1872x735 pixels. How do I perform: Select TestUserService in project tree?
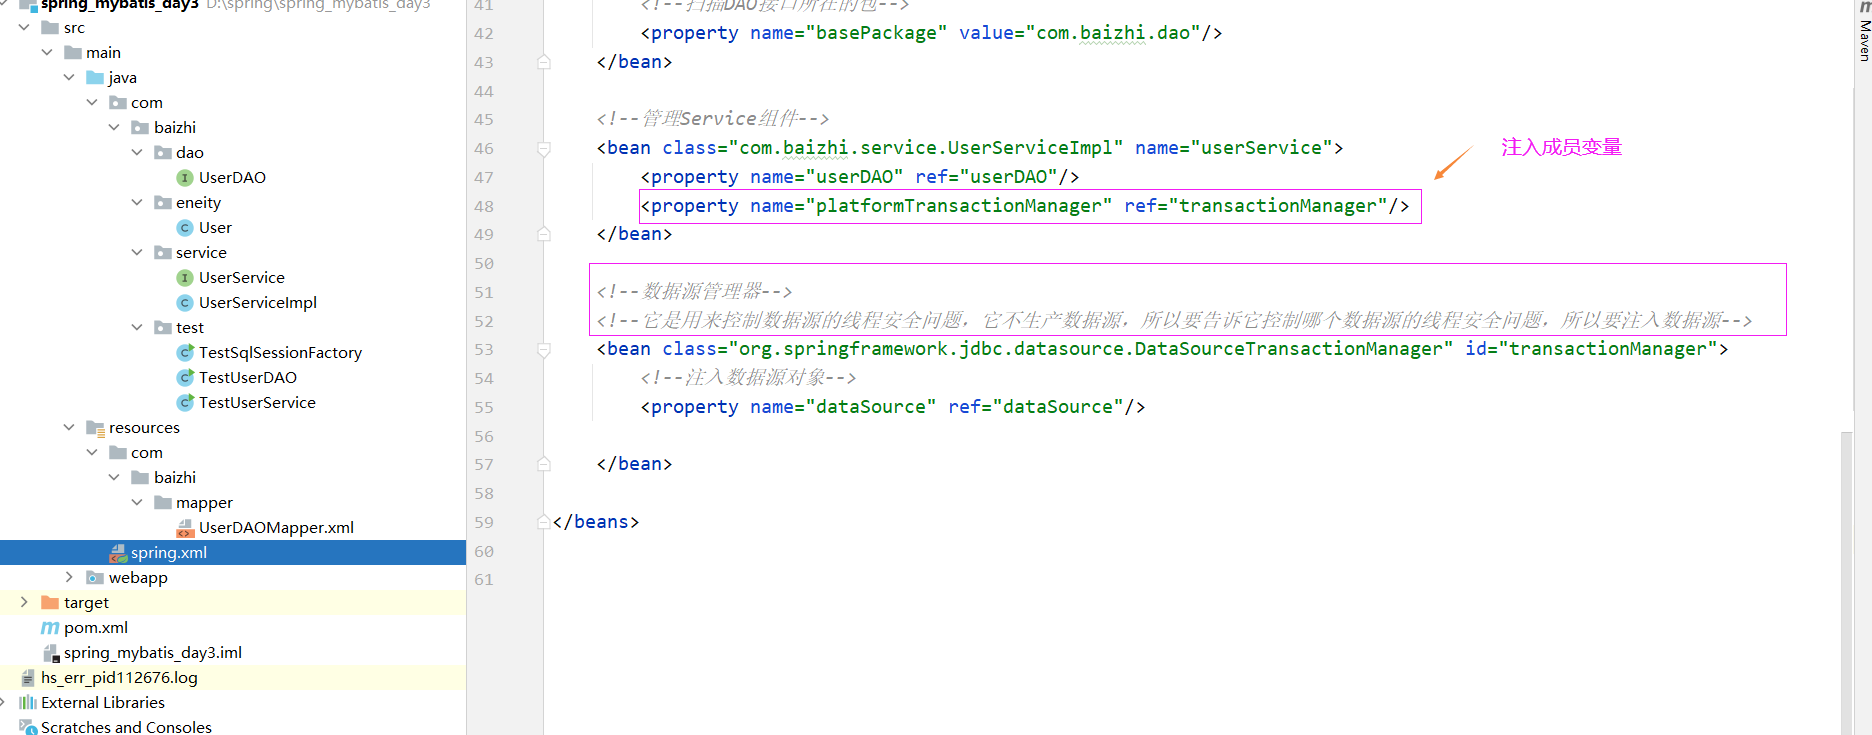tap(257, 402)
